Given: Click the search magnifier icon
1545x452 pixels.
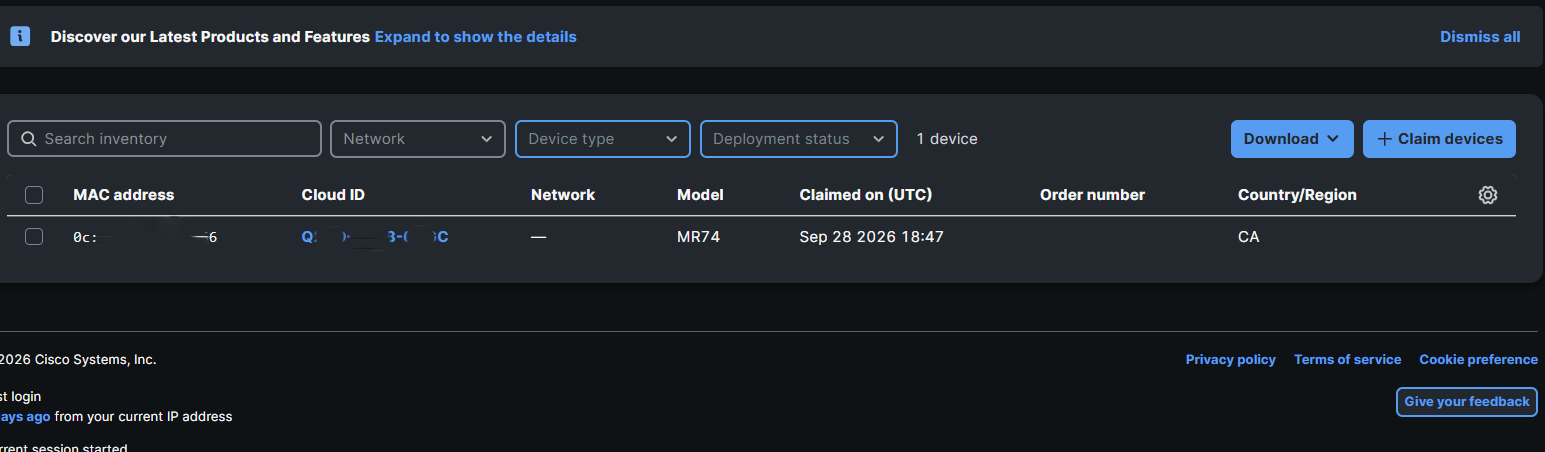Looking at the screenshot, I should pyautogui.click(x=28, y=139).
